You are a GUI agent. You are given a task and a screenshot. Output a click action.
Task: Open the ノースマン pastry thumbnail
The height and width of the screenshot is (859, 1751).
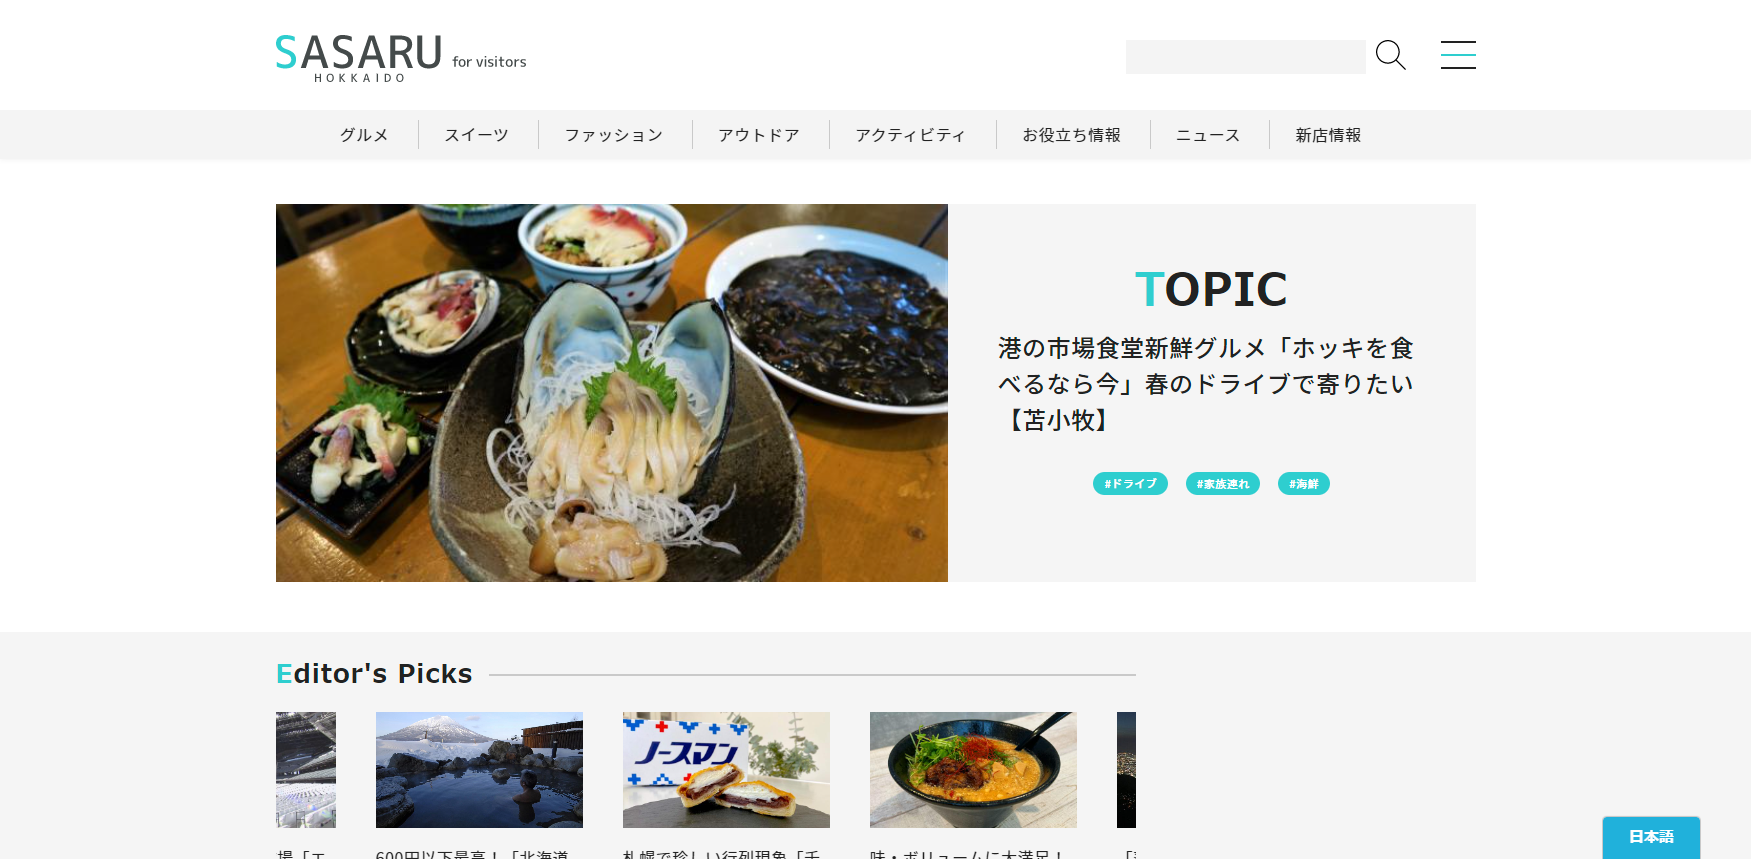point(726,770)
